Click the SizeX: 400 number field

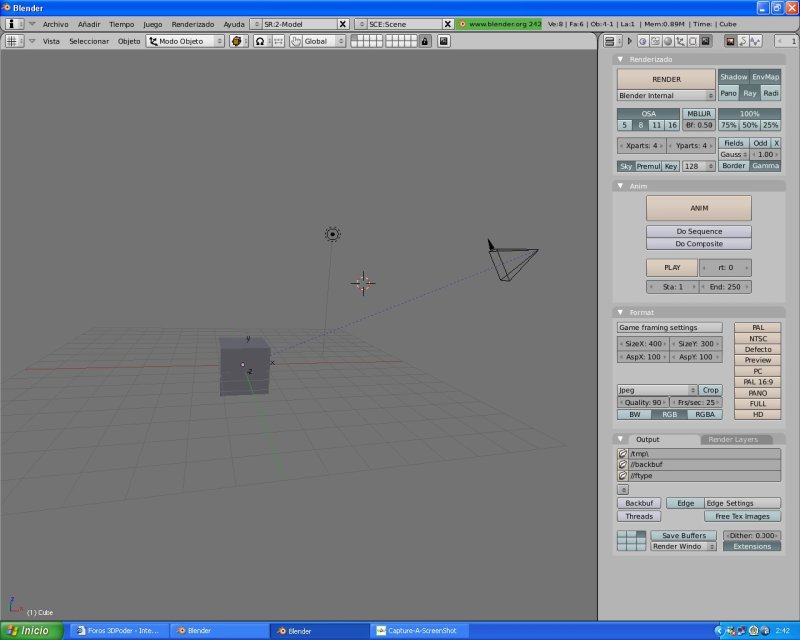643,344
